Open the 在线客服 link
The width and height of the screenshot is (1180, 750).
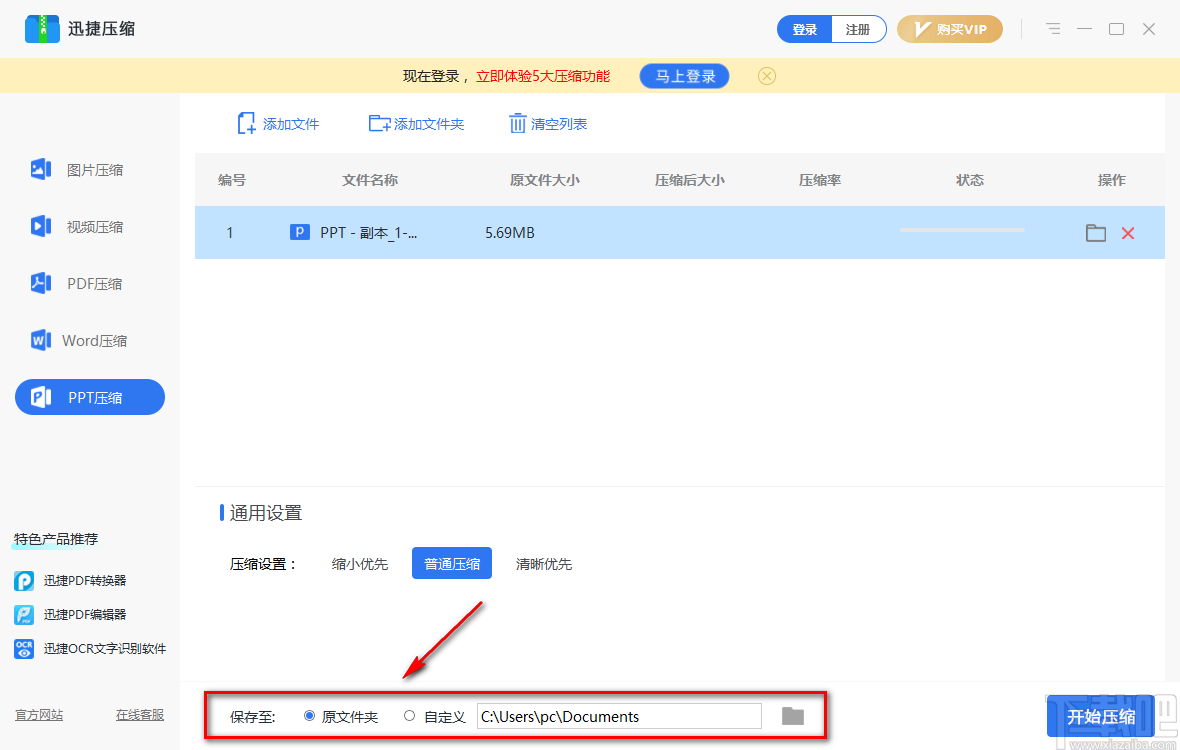pyautogui.click(x=140, y=715)
